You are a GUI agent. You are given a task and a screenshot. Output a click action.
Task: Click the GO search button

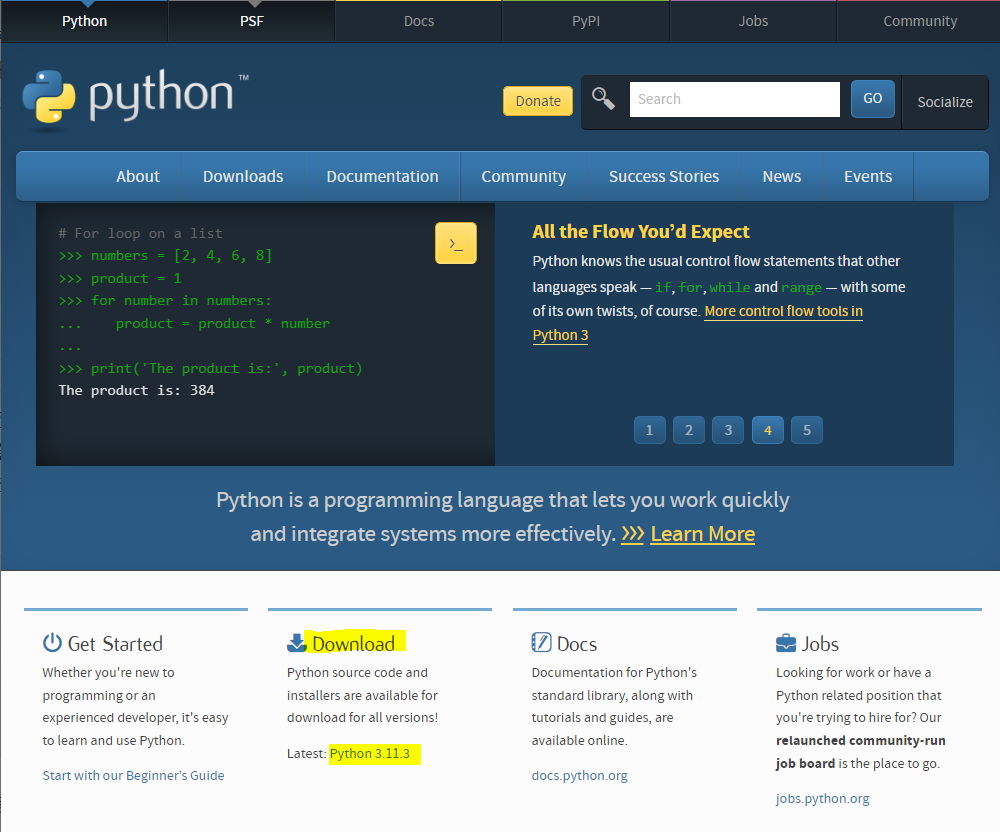(872, 98)
